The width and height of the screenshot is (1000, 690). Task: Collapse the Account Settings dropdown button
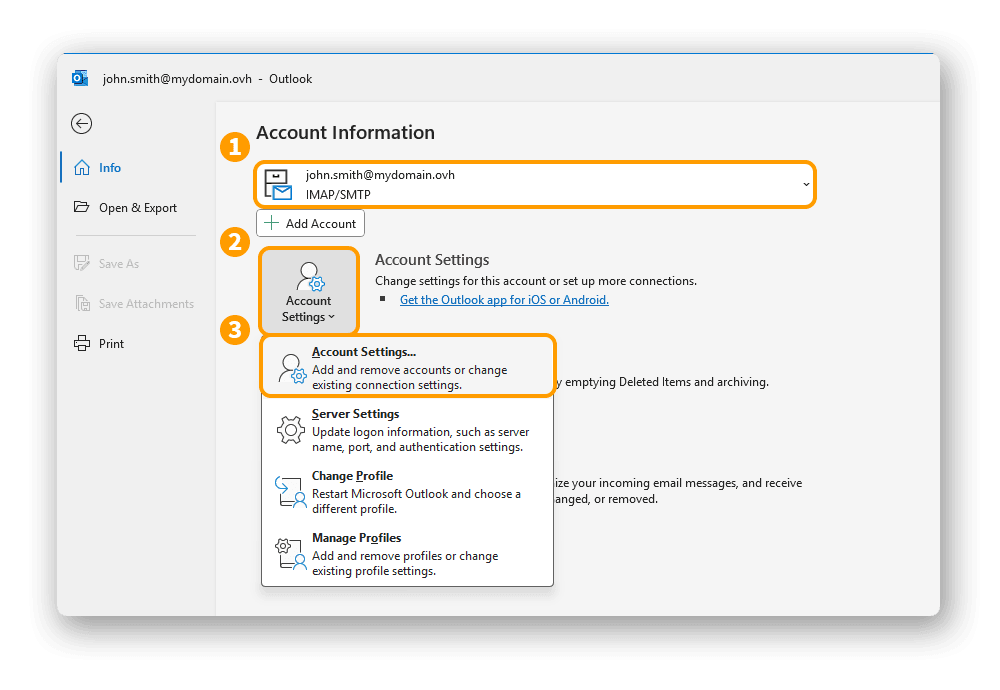[309, 291]
